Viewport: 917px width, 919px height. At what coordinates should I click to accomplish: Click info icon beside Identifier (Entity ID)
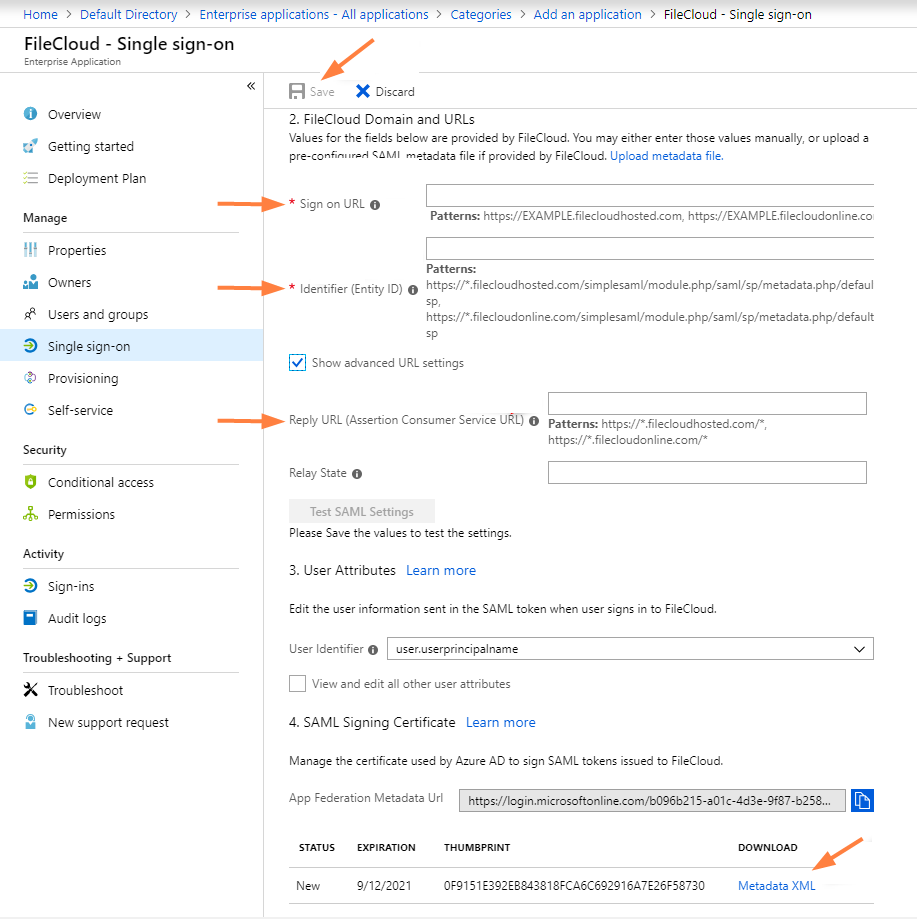[x=413, y=290]
